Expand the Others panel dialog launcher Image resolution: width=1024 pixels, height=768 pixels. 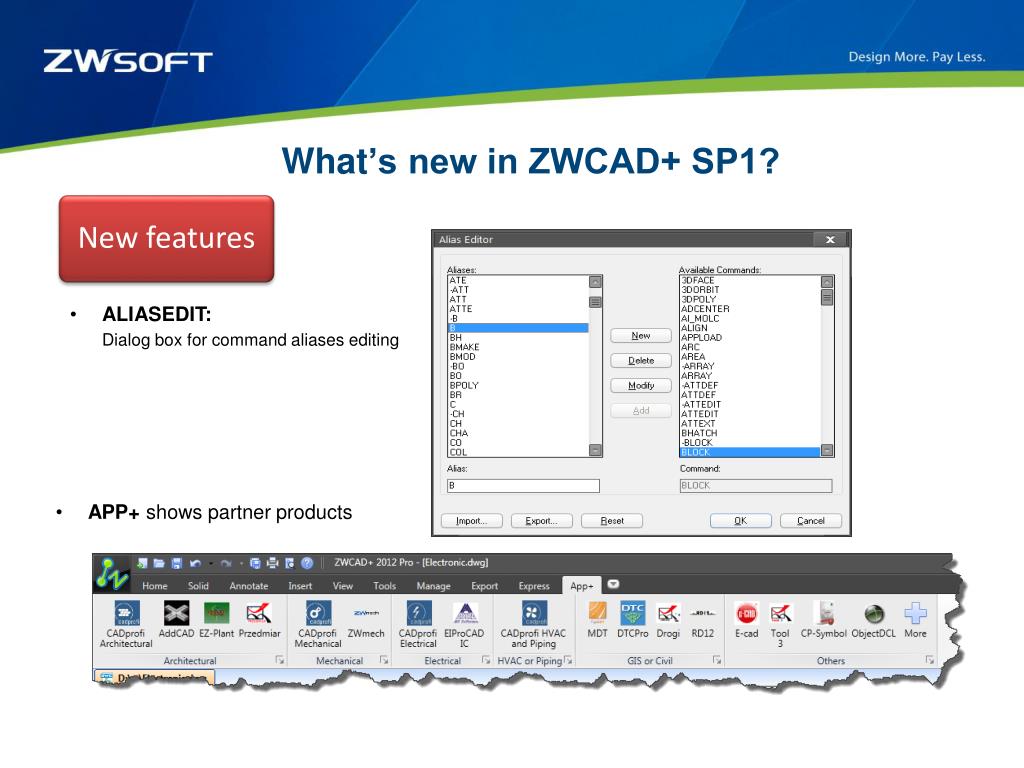pos(930,660)
